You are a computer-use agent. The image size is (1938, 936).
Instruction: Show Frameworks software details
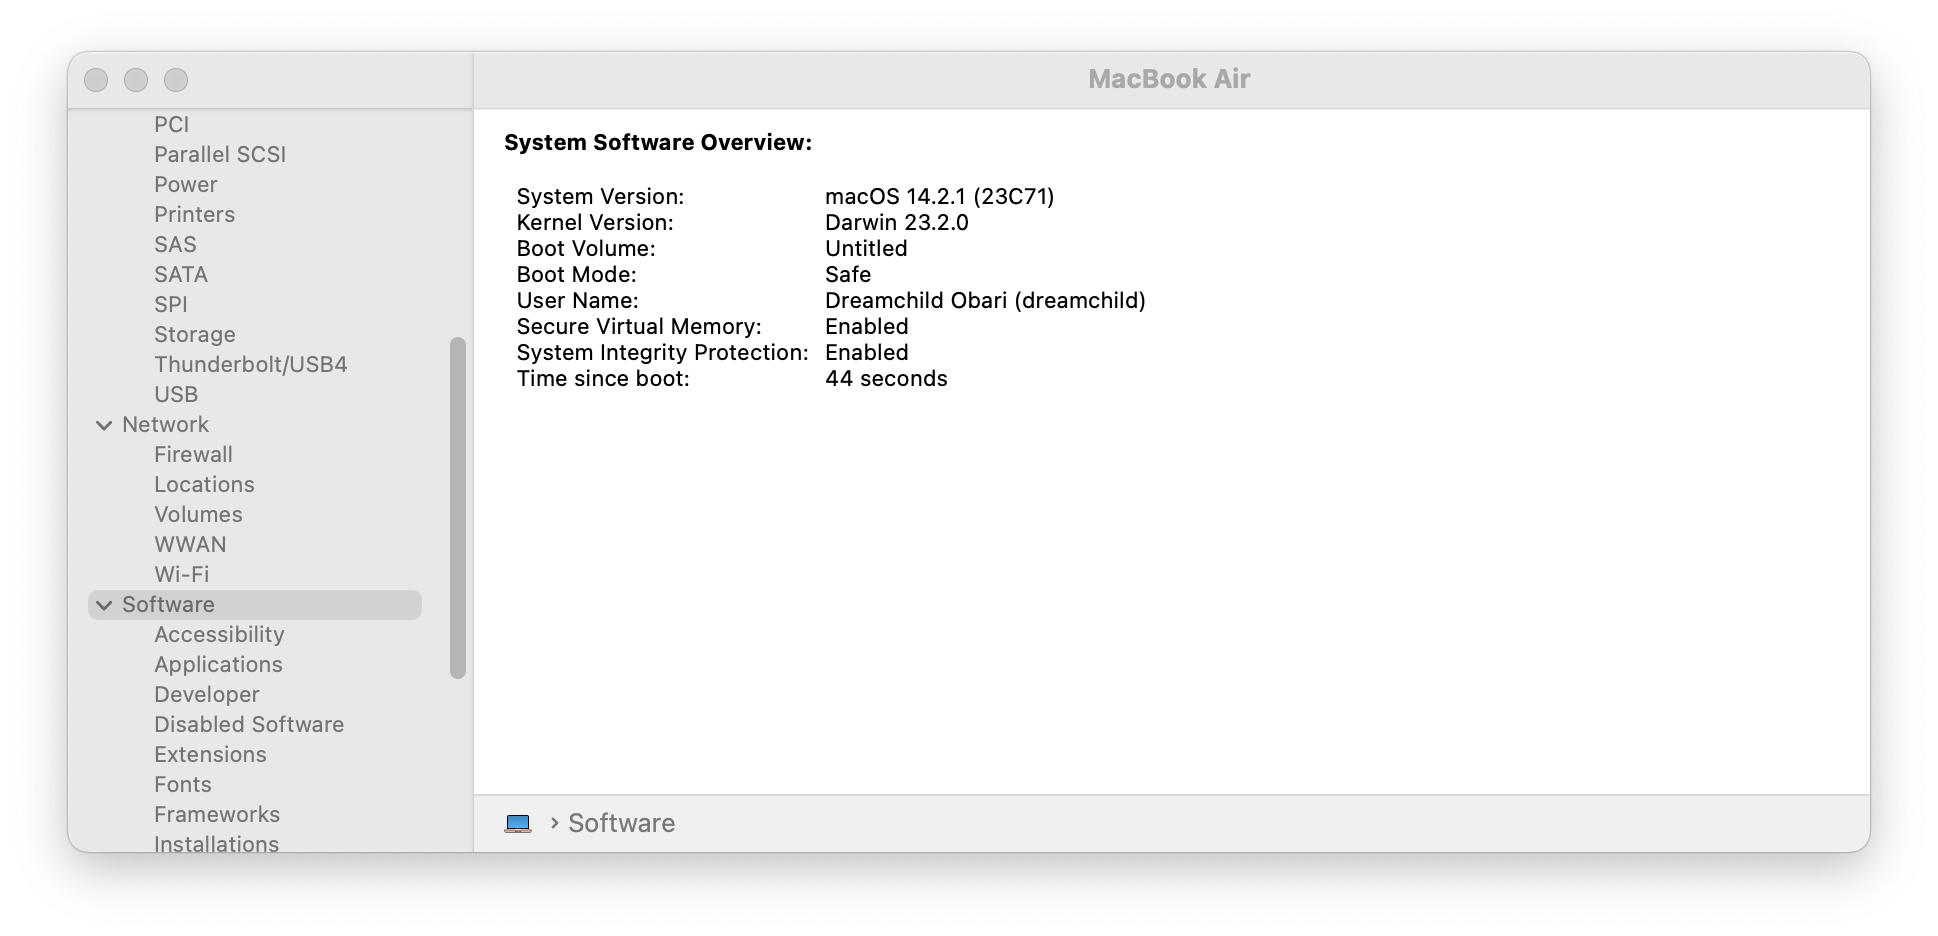click(x=217, y=814)
